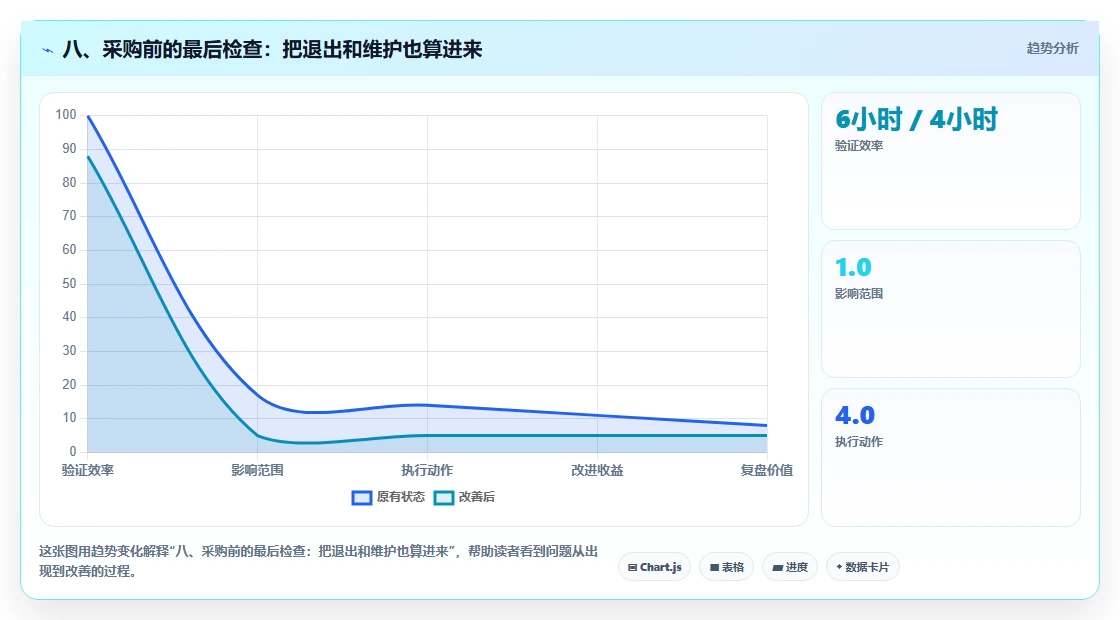Click the 改进收益 x-axis label
This screenshot has height=620, width=1120.
pyautogui.click(x=597, y=471)
